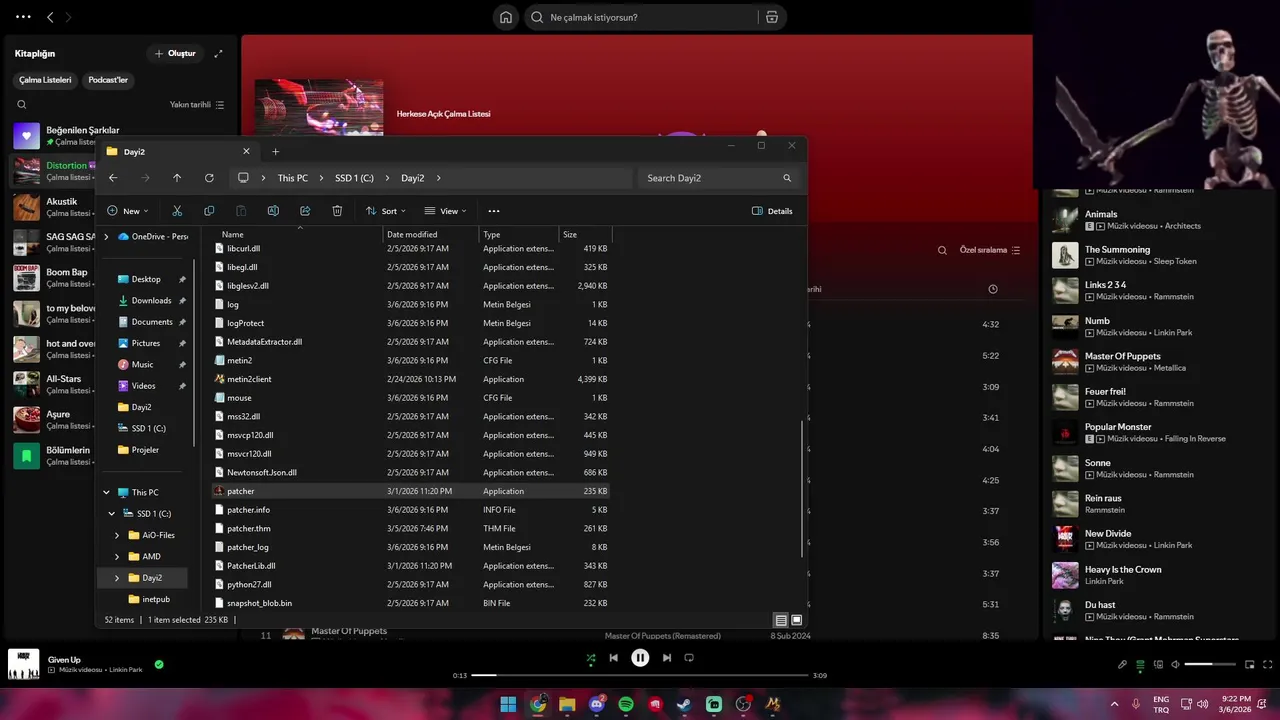Switch Explorer to large thumbnails view

pyautogui.click(x=797, y=620)
